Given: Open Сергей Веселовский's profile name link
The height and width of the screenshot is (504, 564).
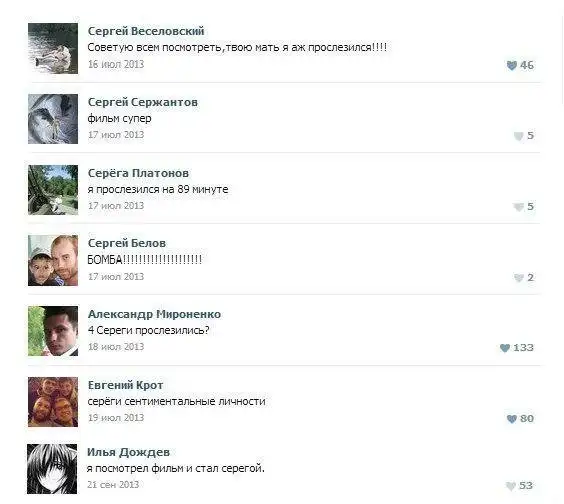Looking at the screenshot, I should pyautogui.click(x=146, y=31).
